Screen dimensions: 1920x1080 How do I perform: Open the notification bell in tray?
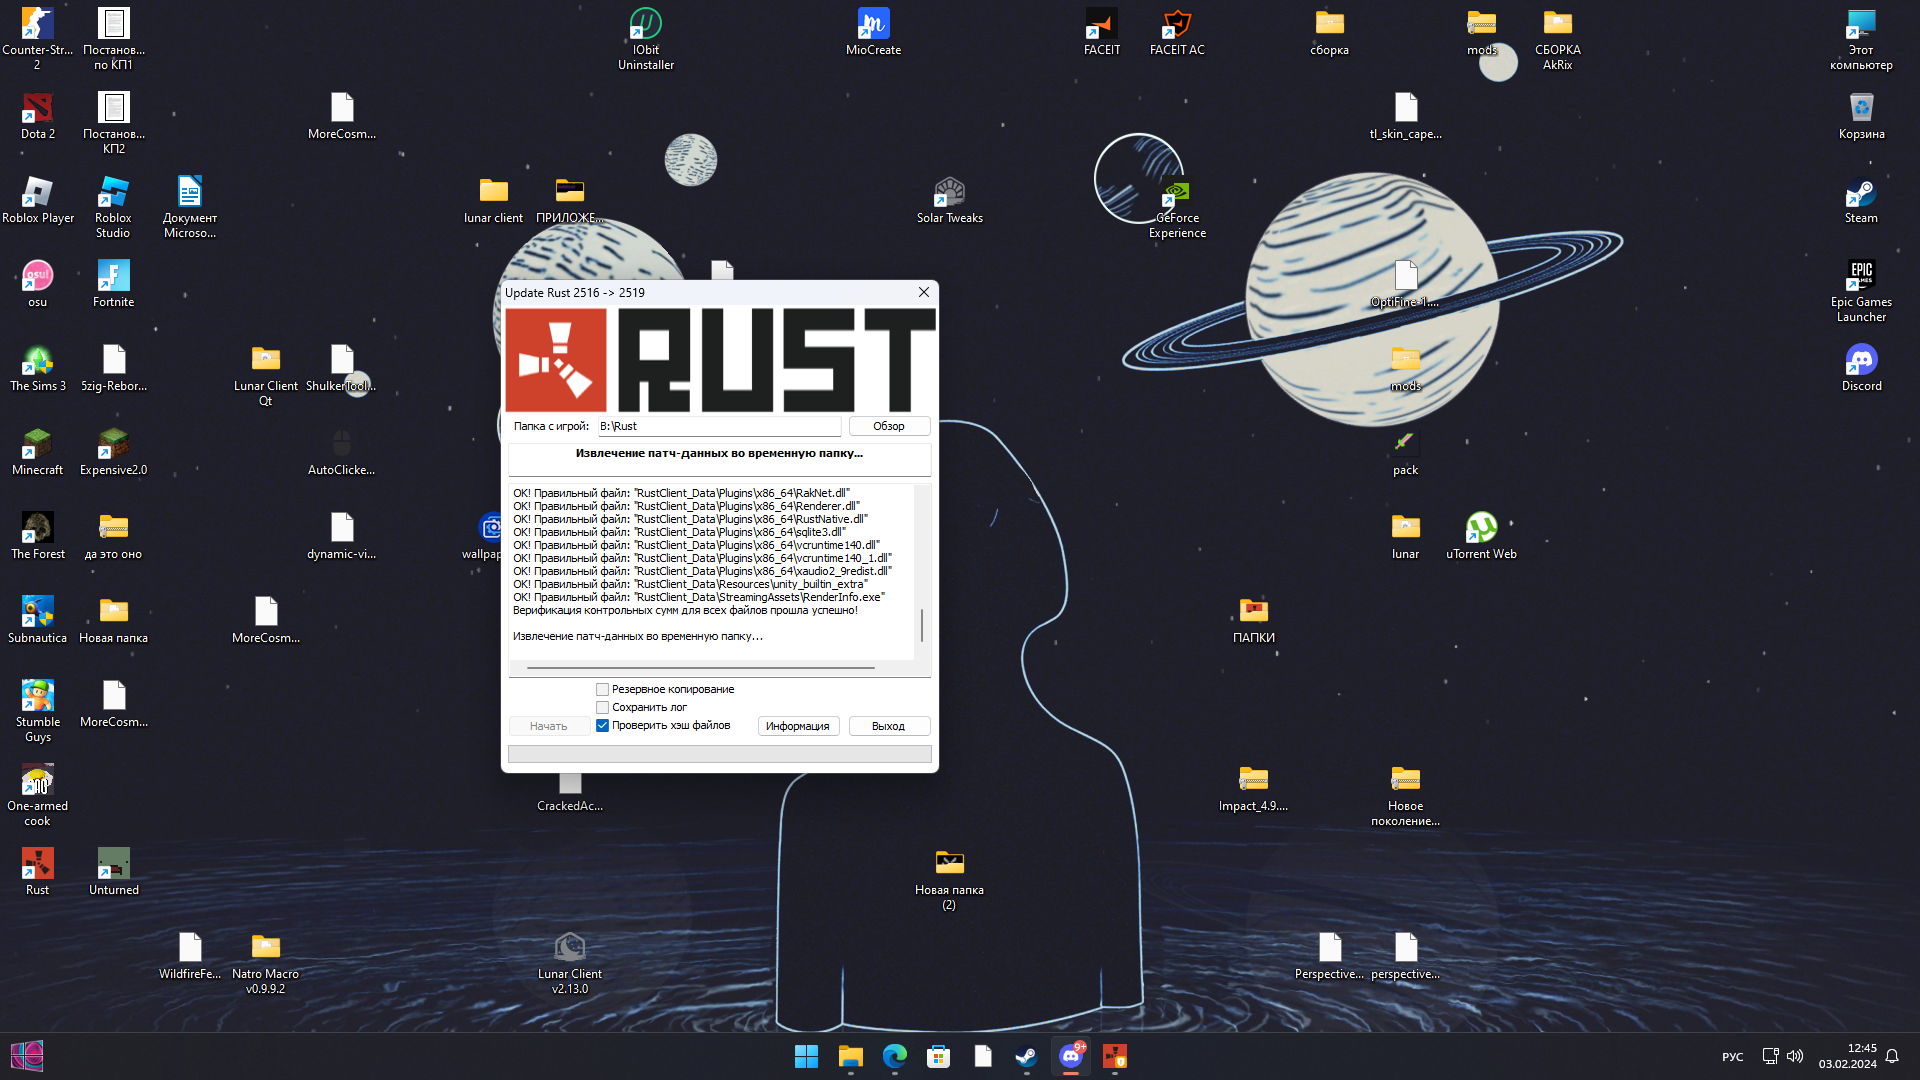coord(1892,1056)
